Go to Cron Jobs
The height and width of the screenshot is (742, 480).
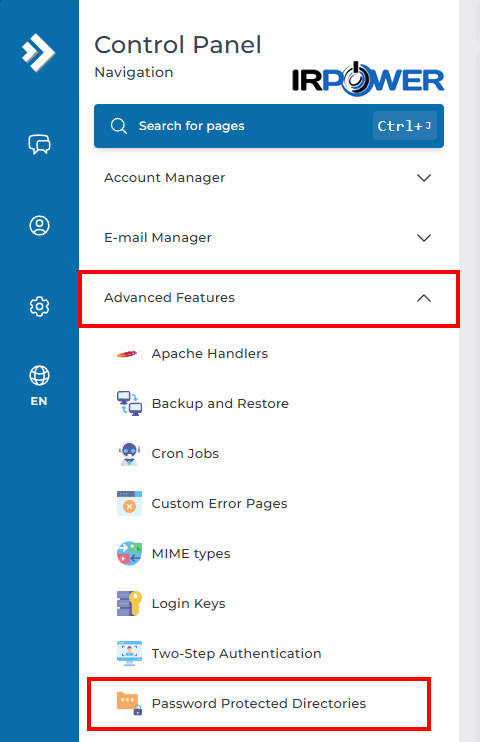click(185, 453)
